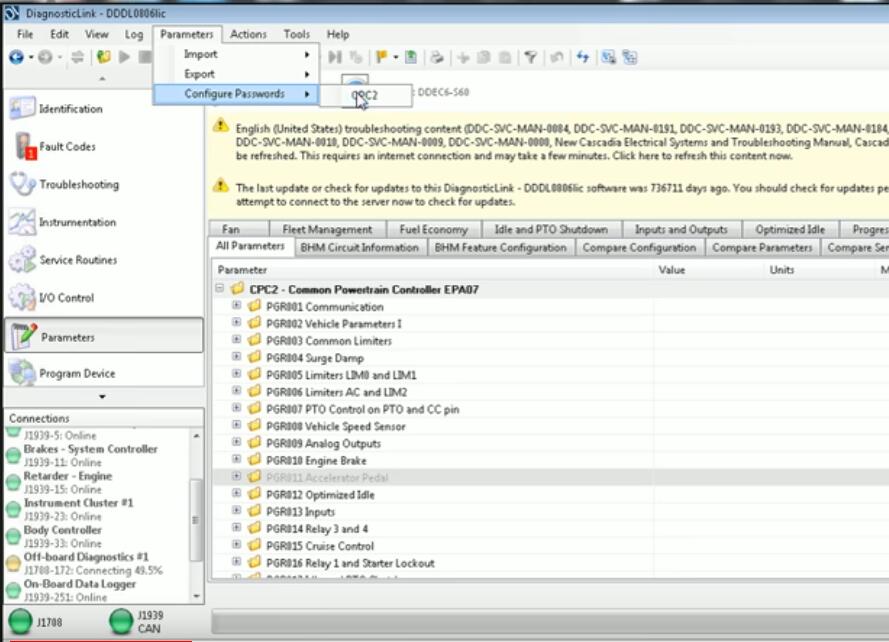Open the Tools menu
The image size is (889, 642).
pyautogui.click(x=297, y=34)
